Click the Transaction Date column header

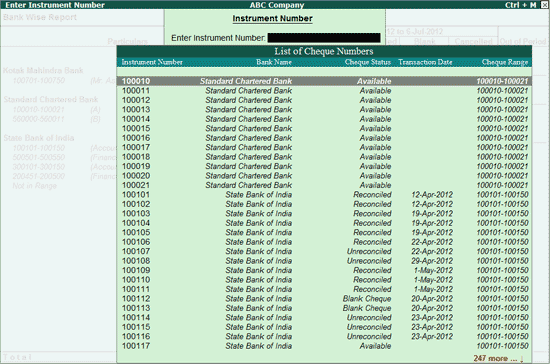(425, 62)
